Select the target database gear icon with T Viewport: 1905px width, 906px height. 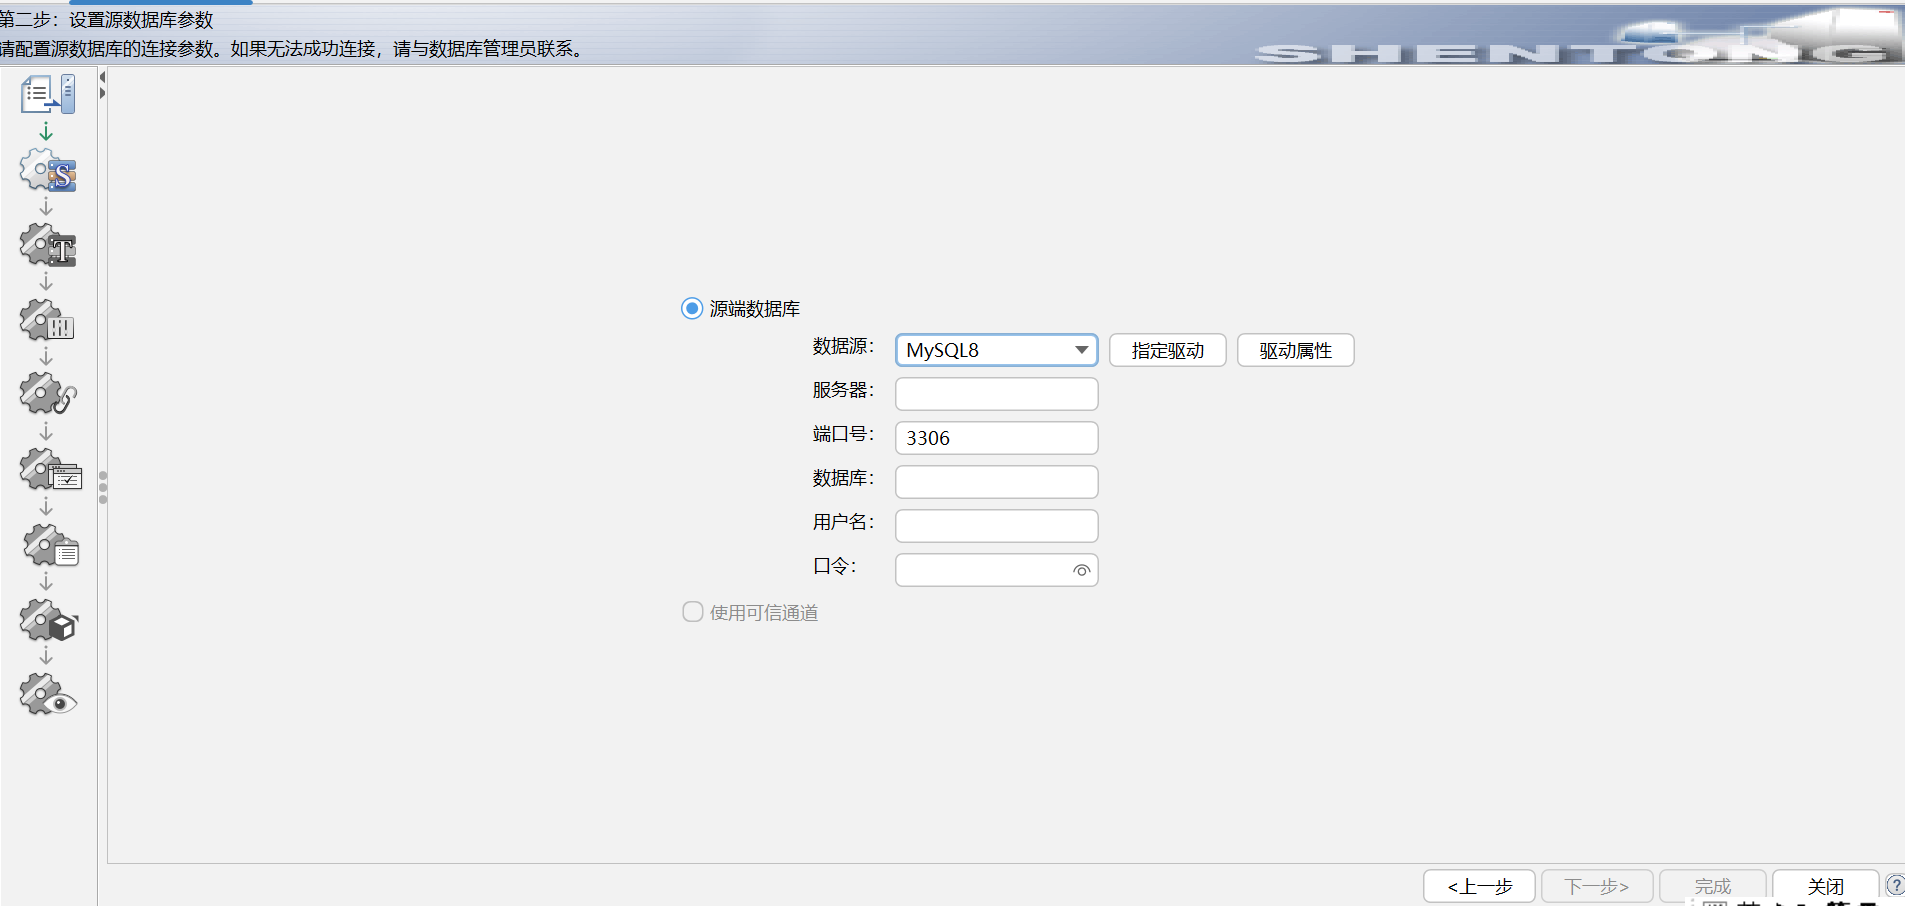coord(47,246)
